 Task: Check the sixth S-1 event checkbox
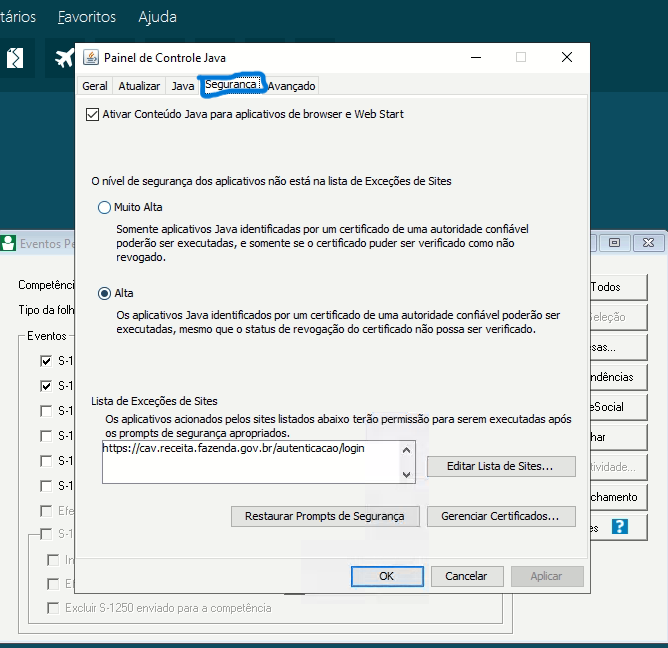click(x=46, y=486)
